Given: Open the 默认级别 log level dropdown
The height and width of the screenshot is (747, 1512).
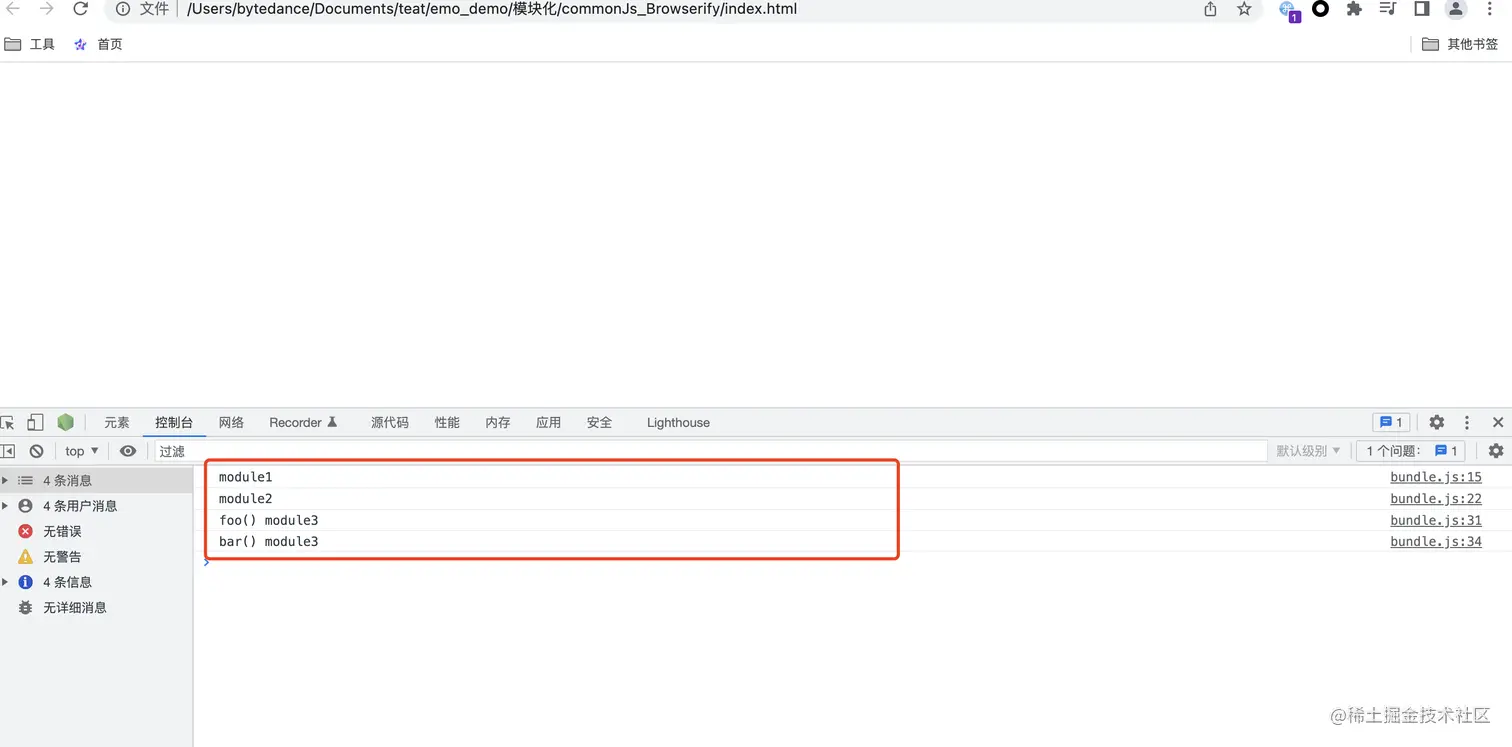Looking at the screenshot, I should point(1308,451).
